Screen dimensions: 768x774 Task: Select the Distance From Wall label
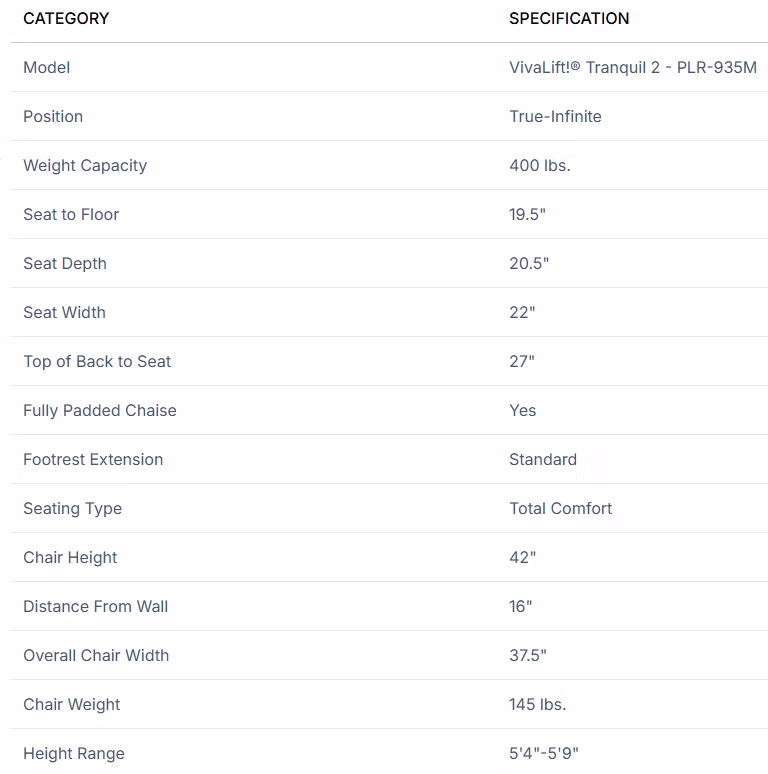pyautogui.click(x=96, y=606)
